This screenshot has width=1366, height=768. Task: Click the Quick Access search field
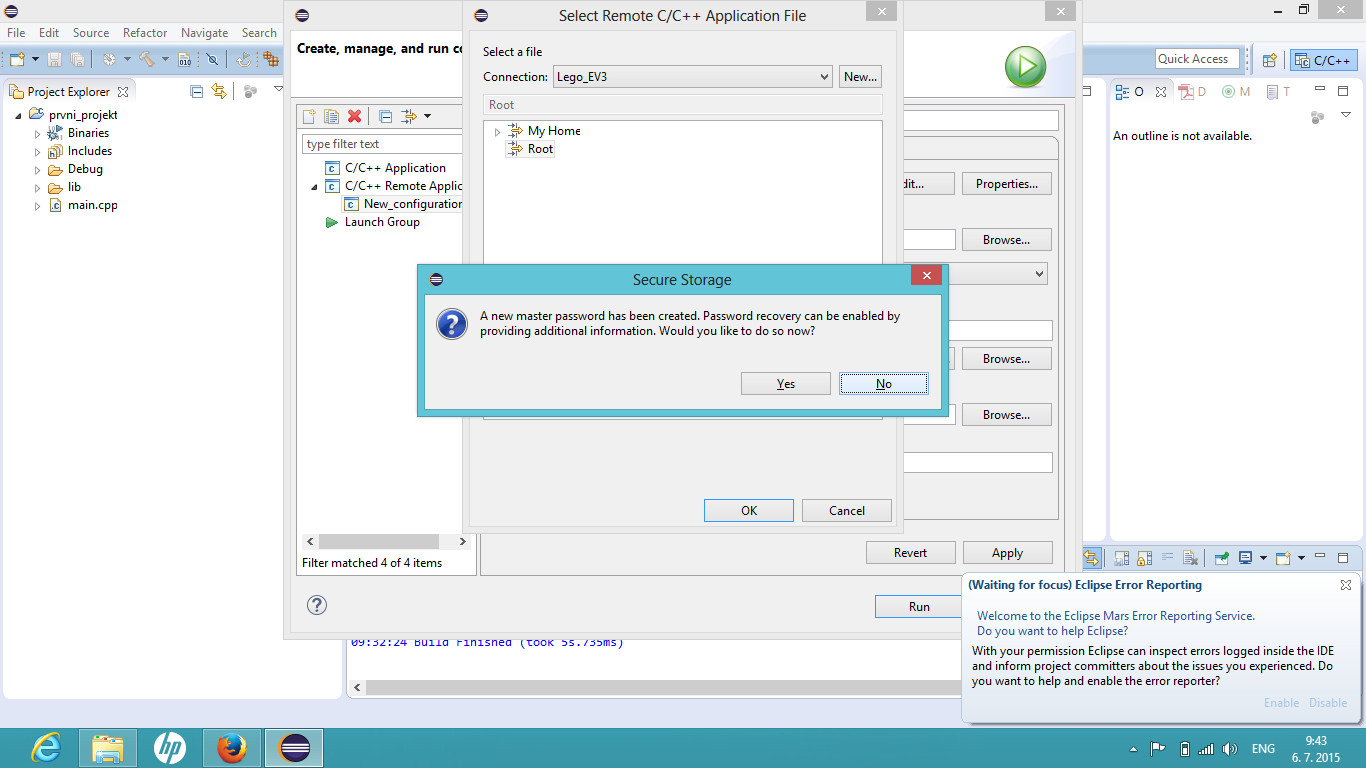pyautogui.click(x=1197, y=59)
